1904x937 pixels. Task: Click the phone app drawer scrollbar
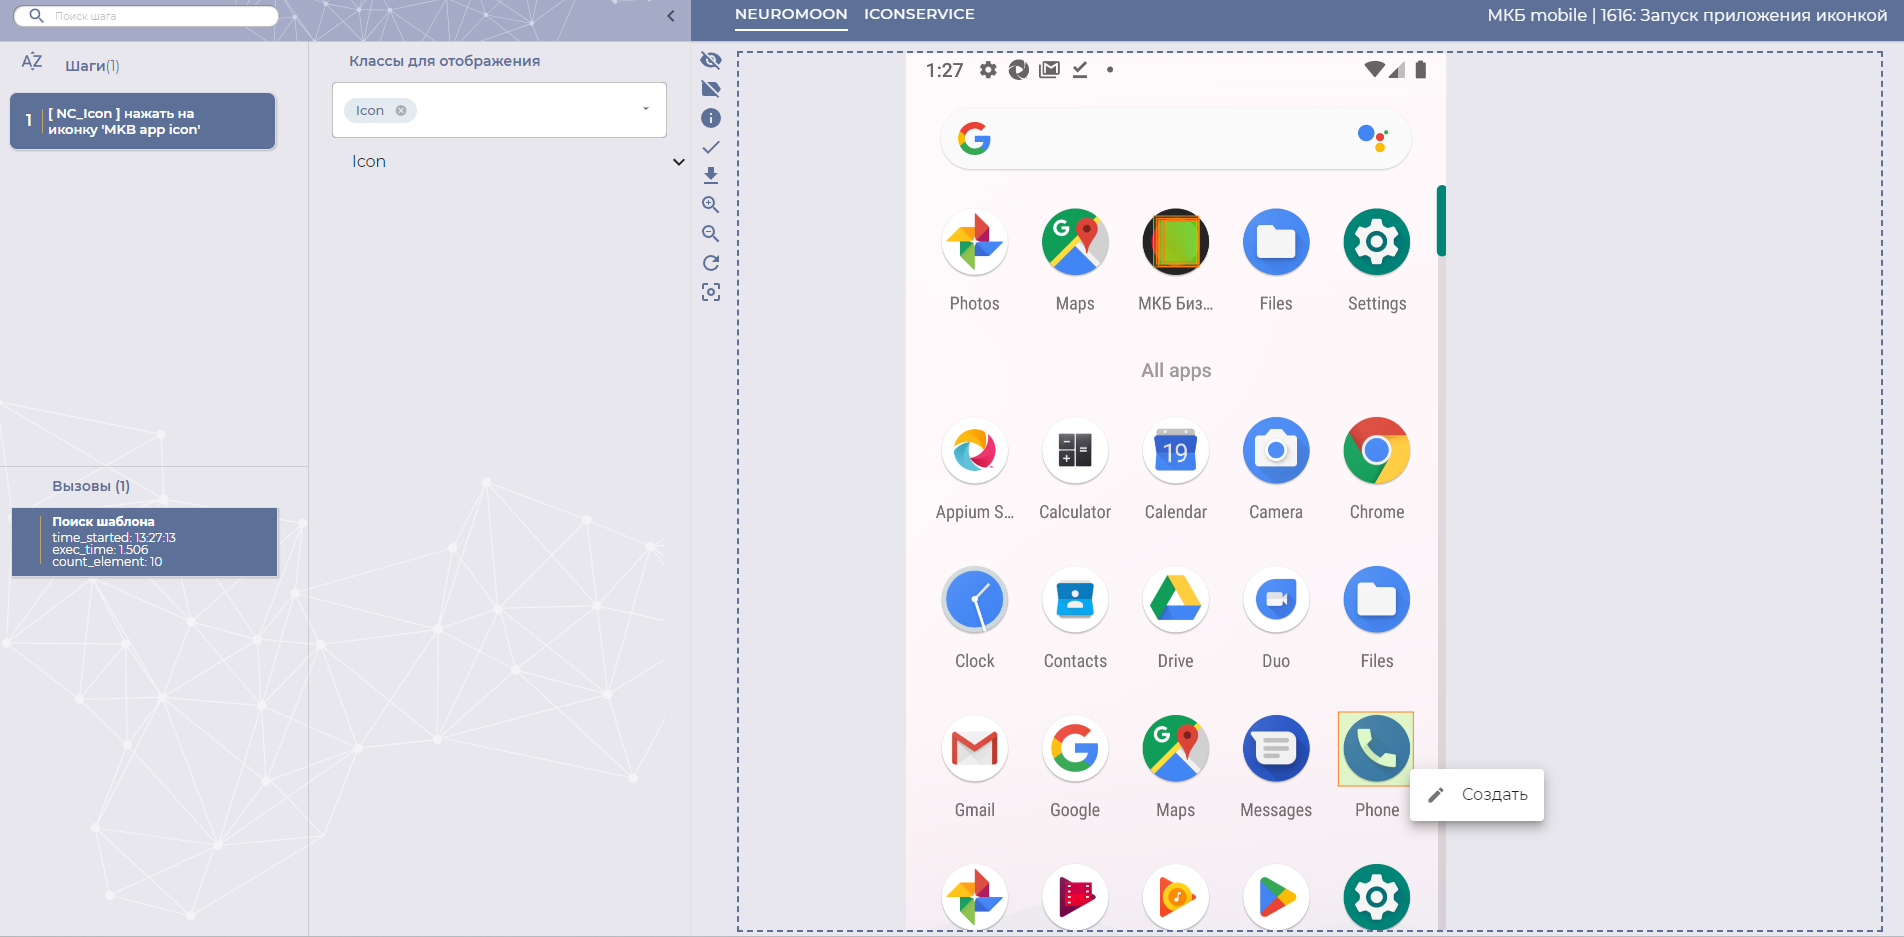1441,221
